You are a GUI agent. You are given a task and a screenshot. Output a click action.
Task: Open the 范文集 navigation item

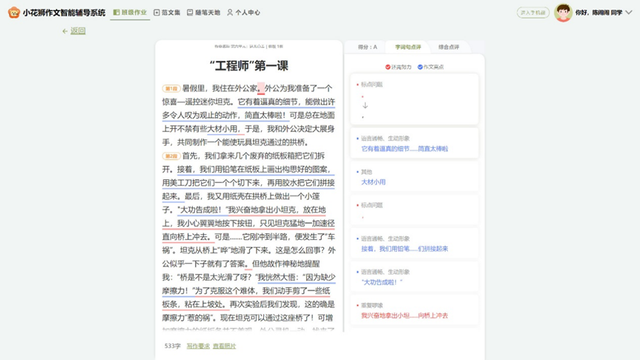167,13
